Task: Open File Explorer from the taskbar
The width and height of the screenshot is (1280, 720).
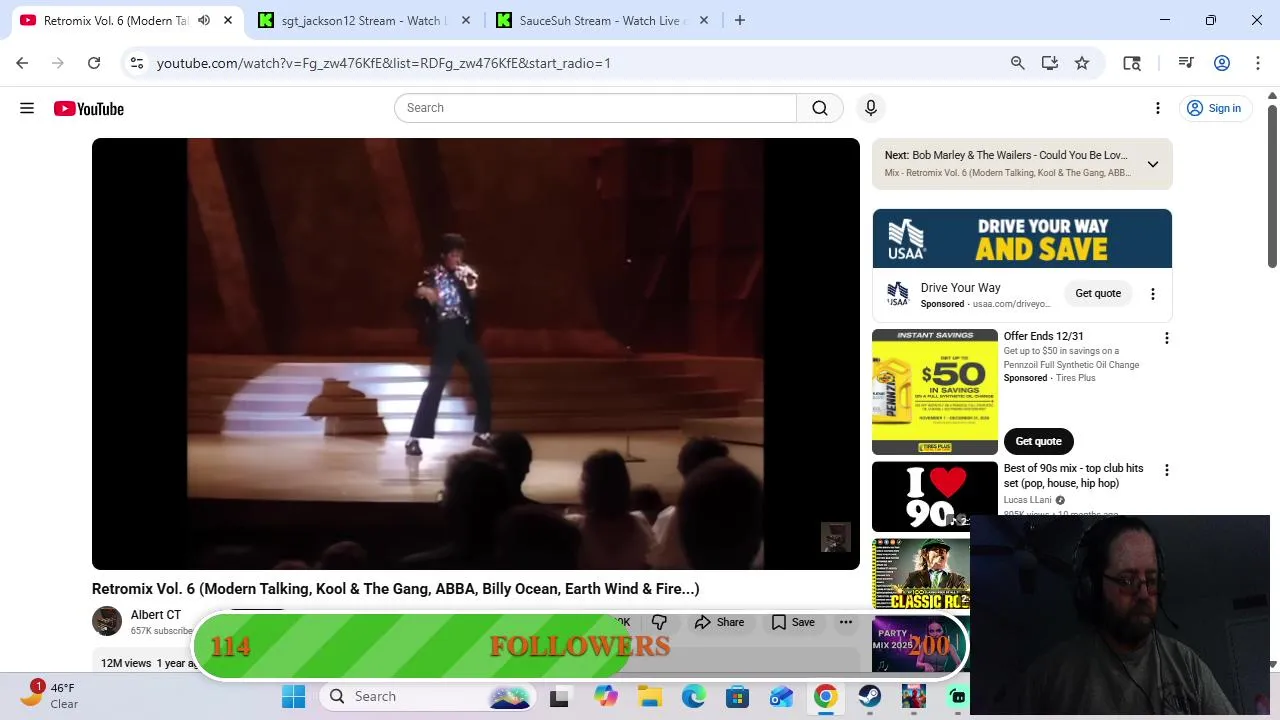Action: 650,696
